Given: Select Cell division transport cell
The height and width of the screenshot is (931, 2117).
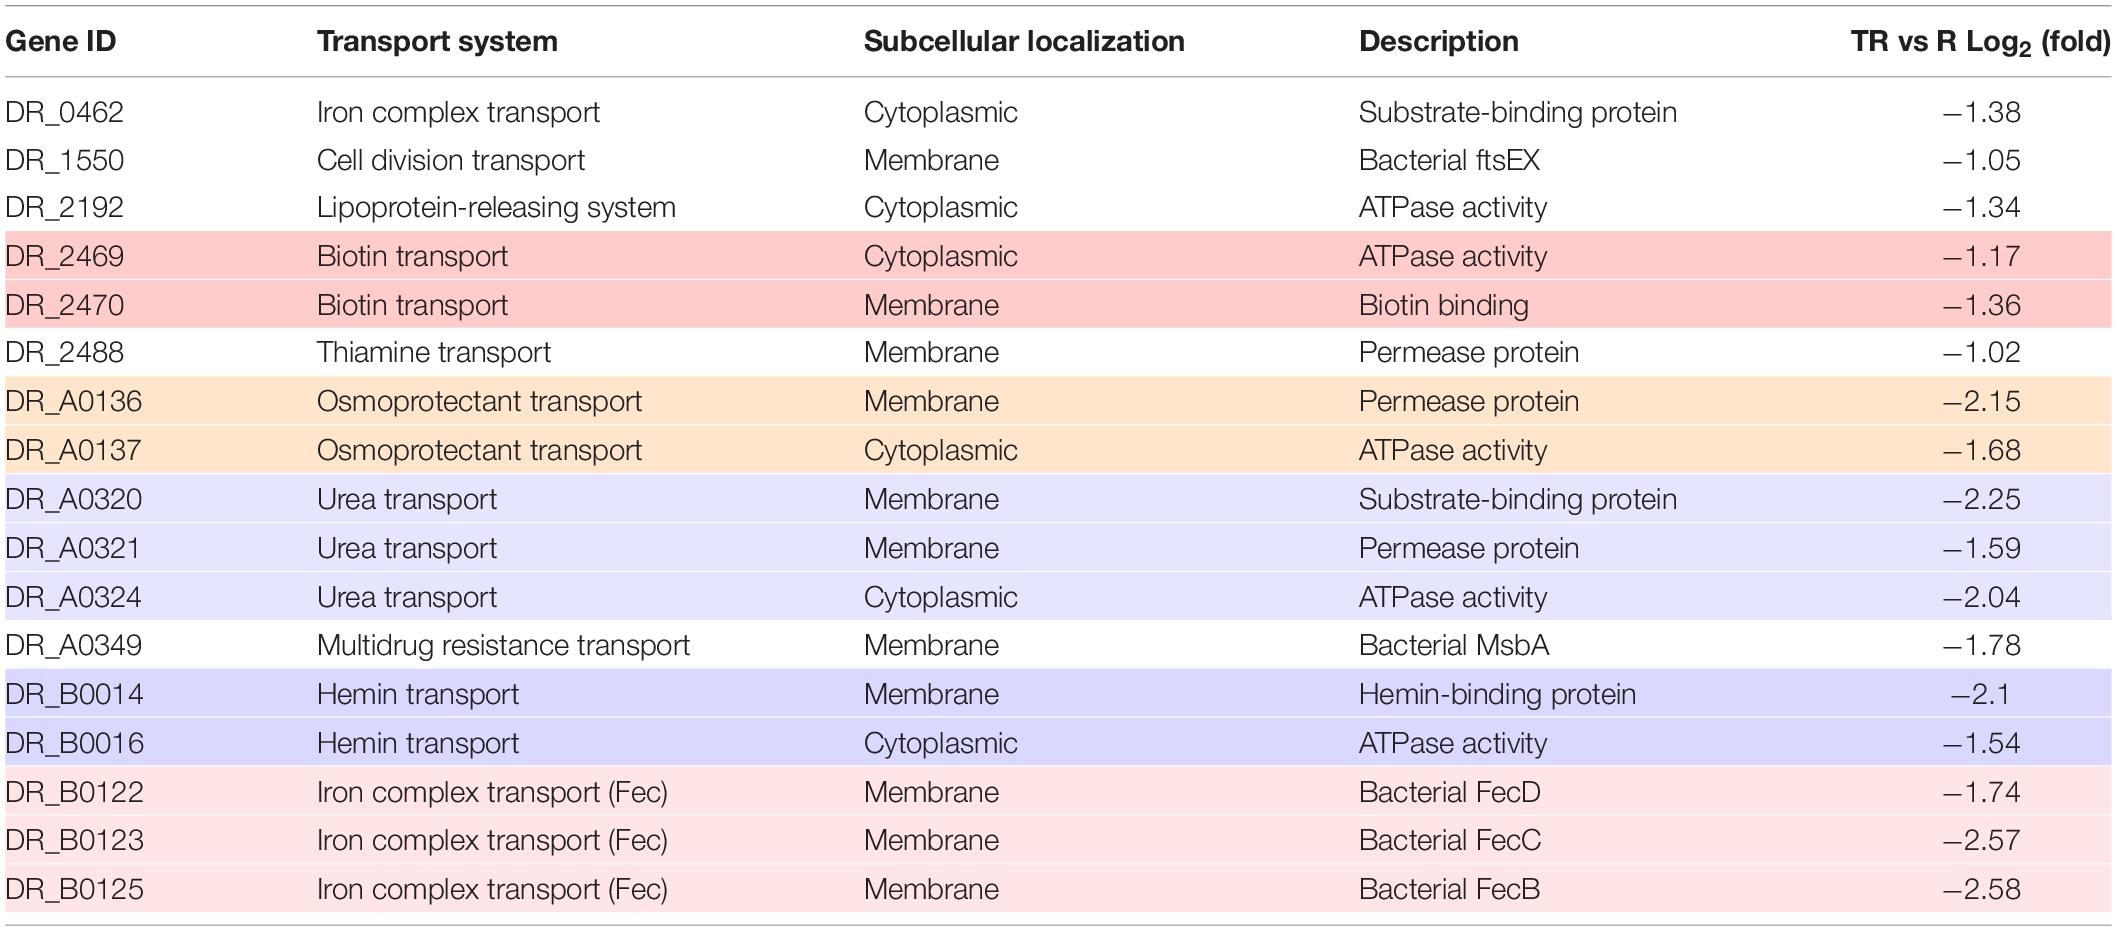Looking at the screenshot, I should [451, 160].
